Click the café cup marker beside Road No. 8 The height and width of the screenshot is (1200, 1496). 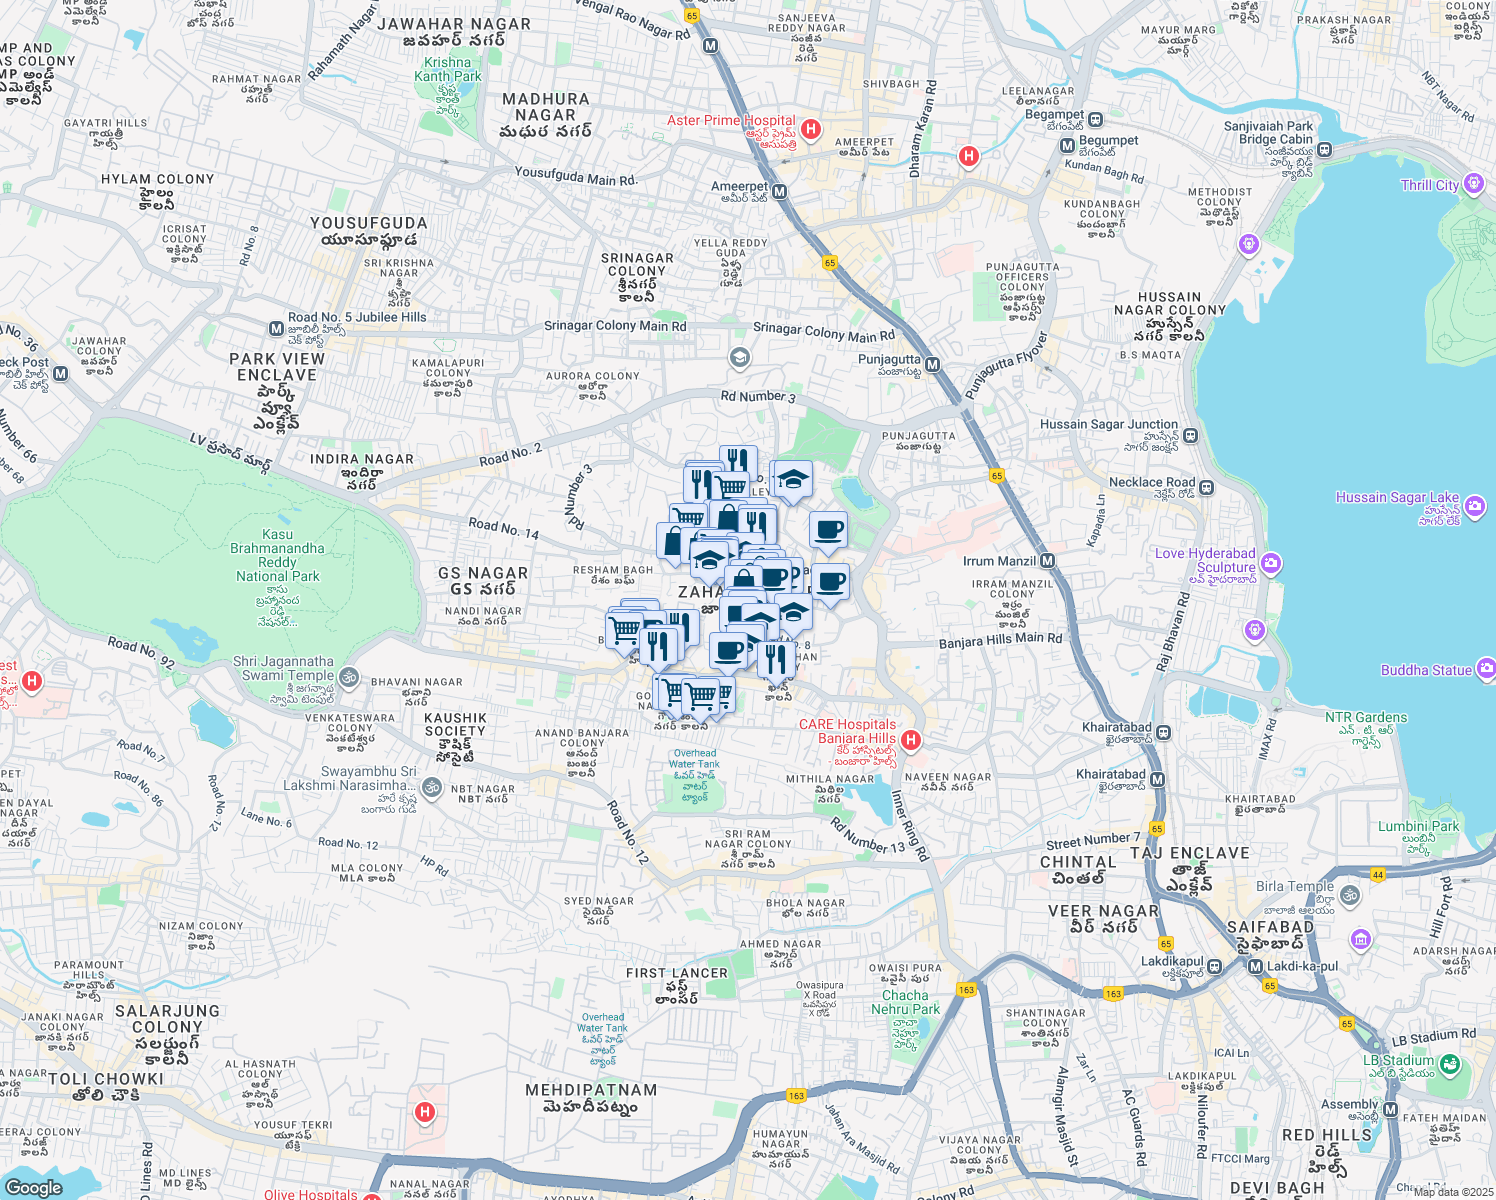727,650
